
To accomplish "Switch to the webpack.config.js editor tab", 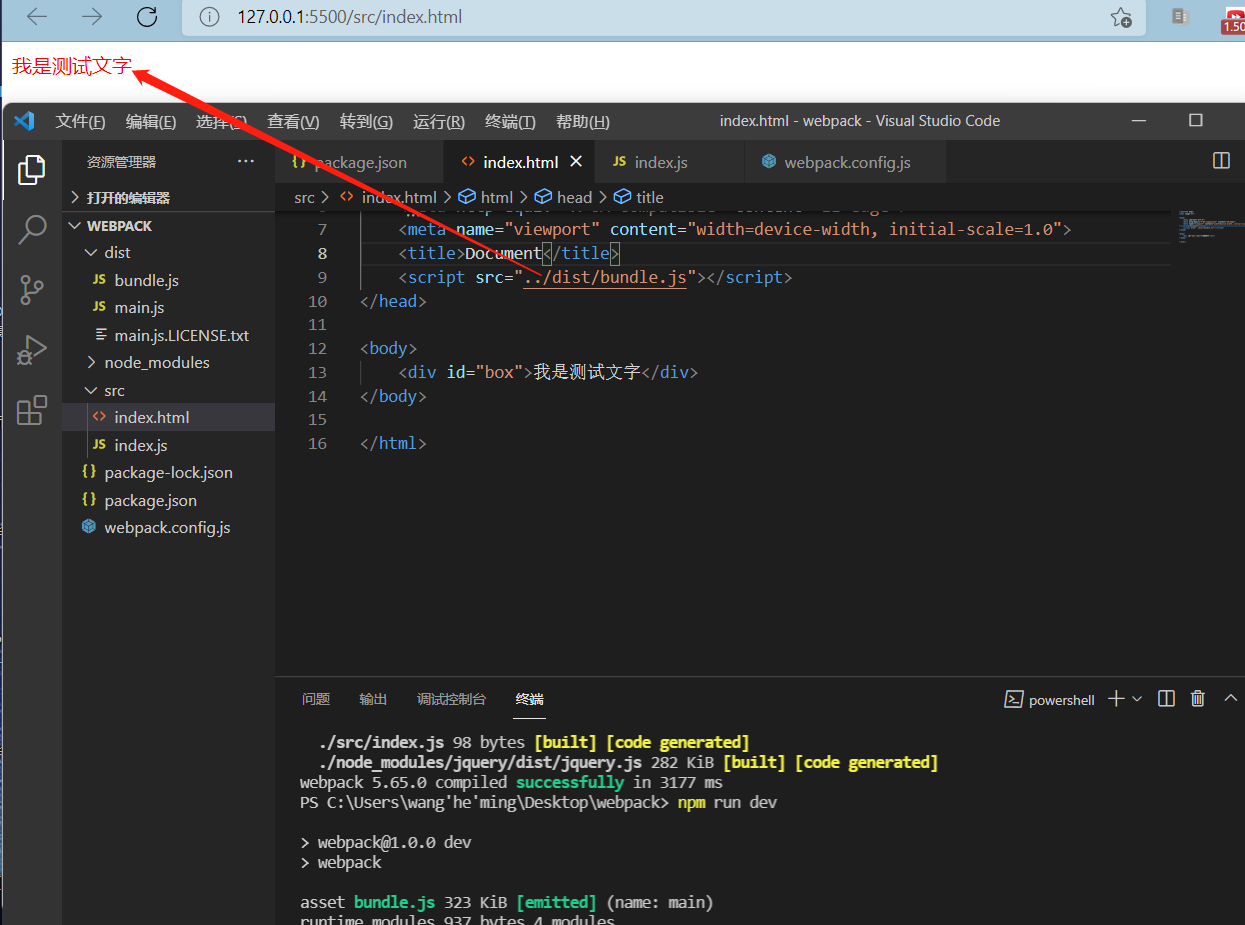I will pyautogui.click(x=847, y=162).
